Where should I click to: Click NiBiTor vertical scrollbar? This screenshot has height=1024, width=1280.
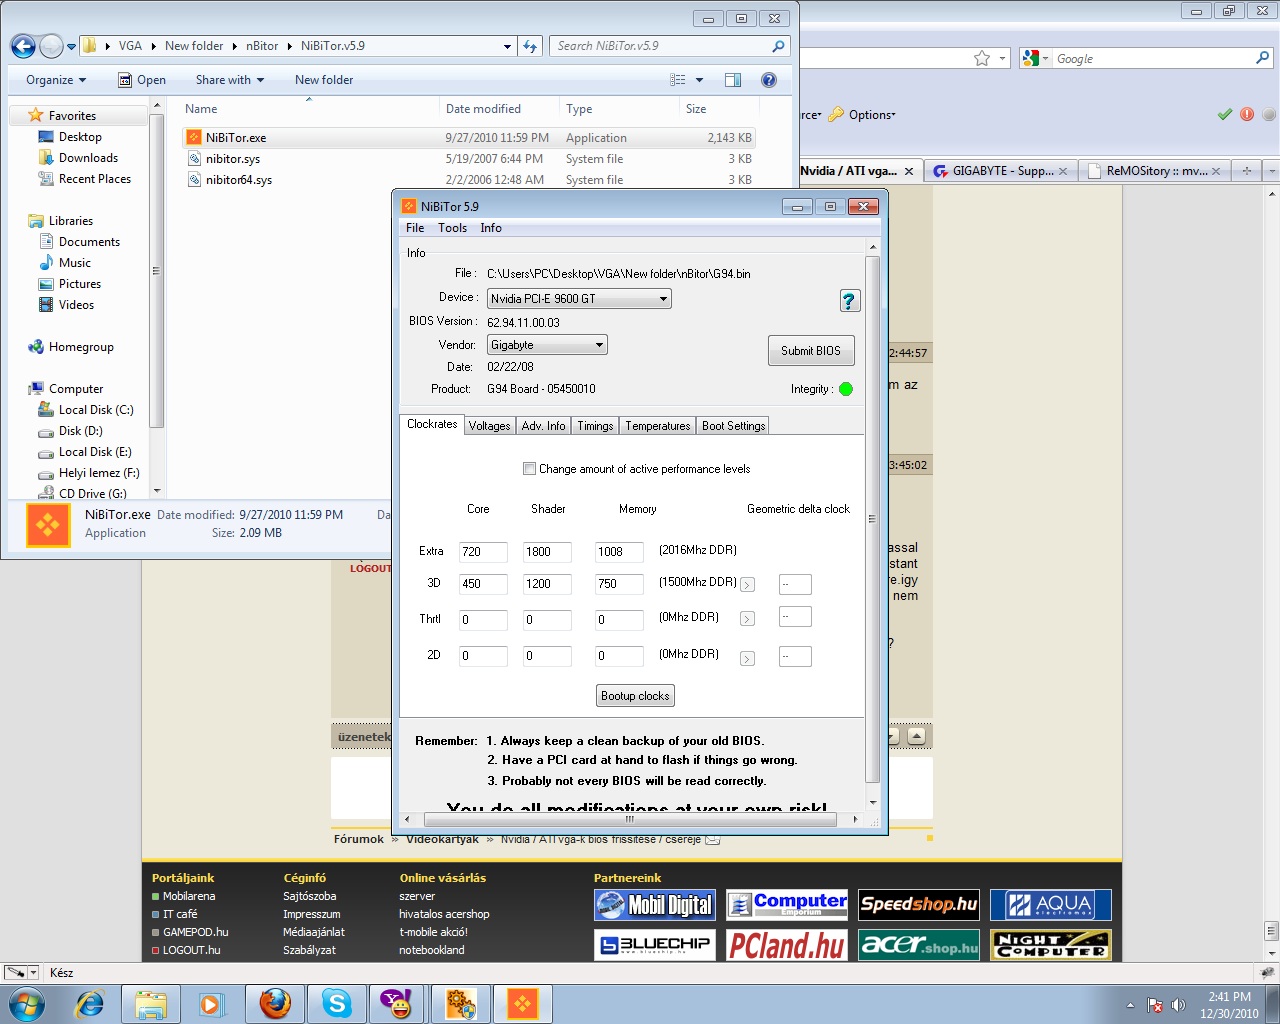[x=872, y=520]
